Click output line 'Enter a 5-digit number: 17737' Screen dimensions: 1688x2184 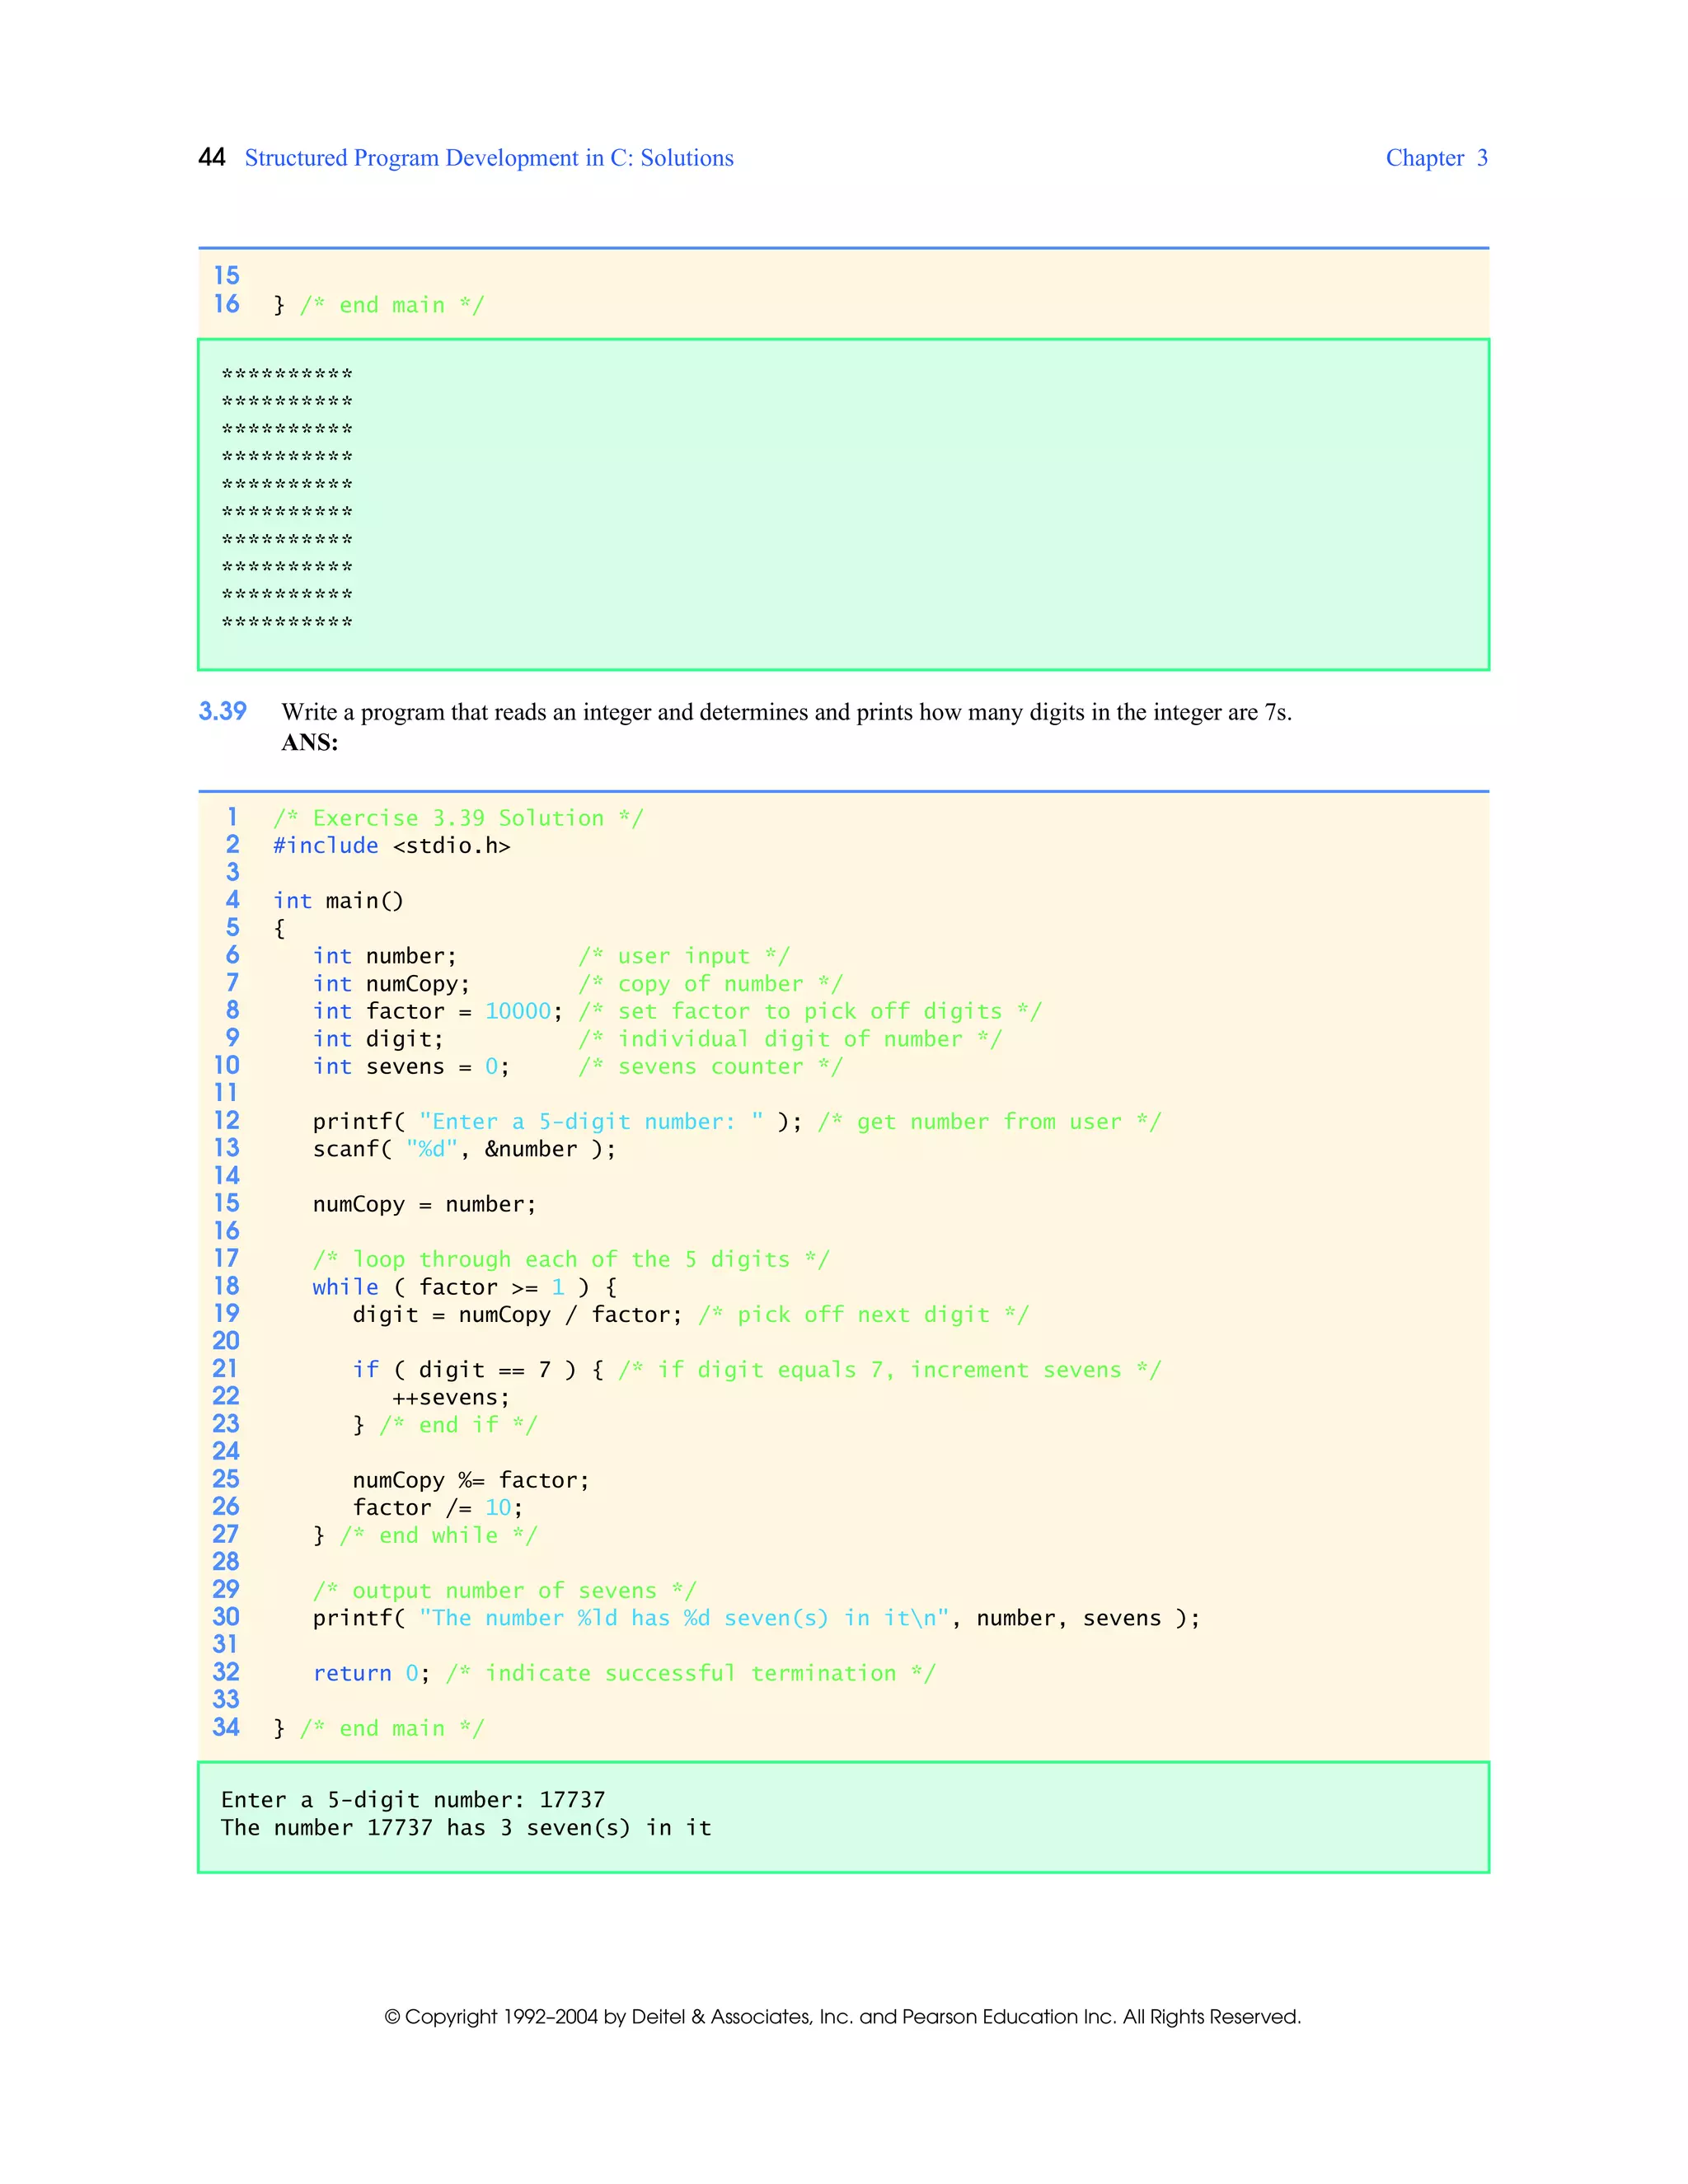tap(413, 1801)
